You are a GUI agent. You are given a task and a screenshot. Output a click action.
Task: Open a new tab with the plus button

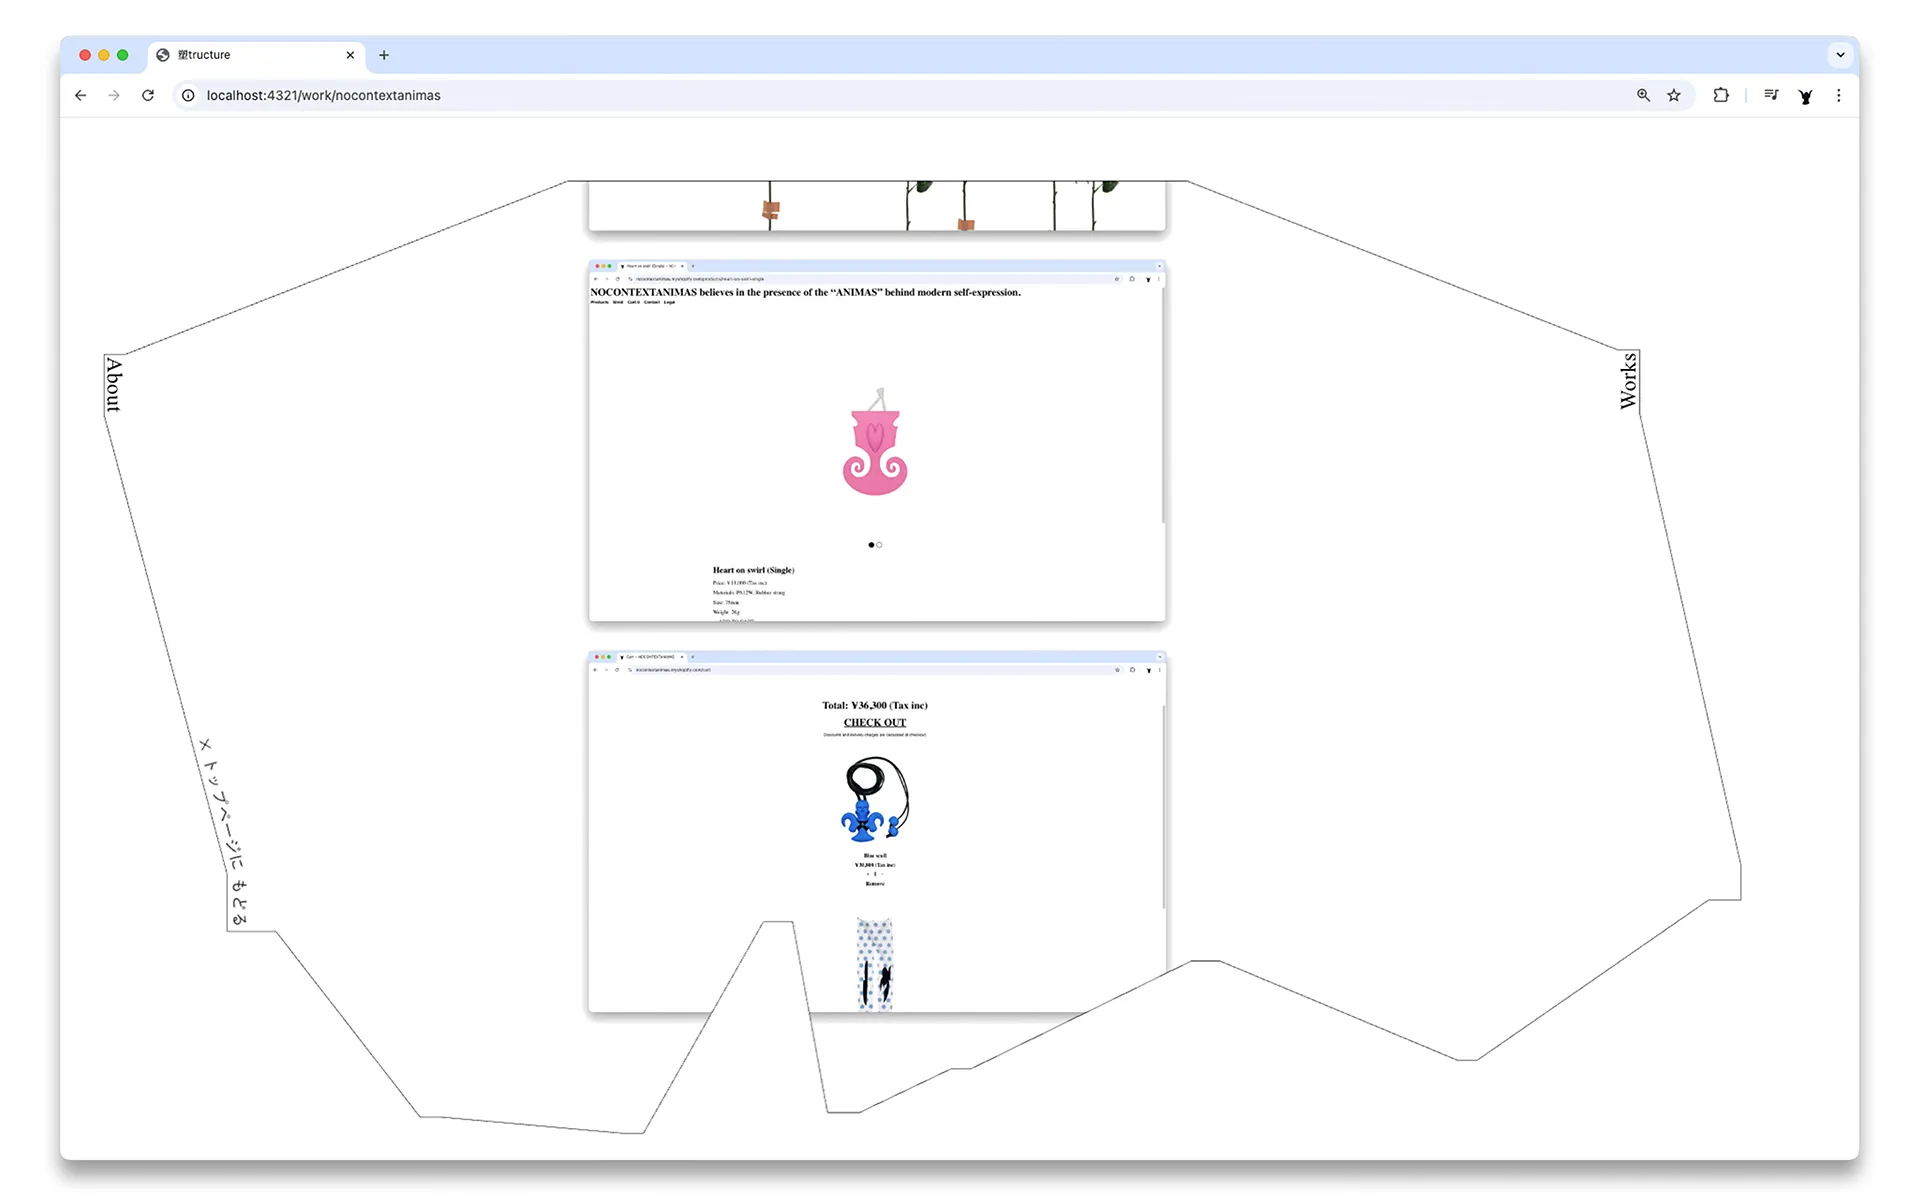(x=384, y=55)
